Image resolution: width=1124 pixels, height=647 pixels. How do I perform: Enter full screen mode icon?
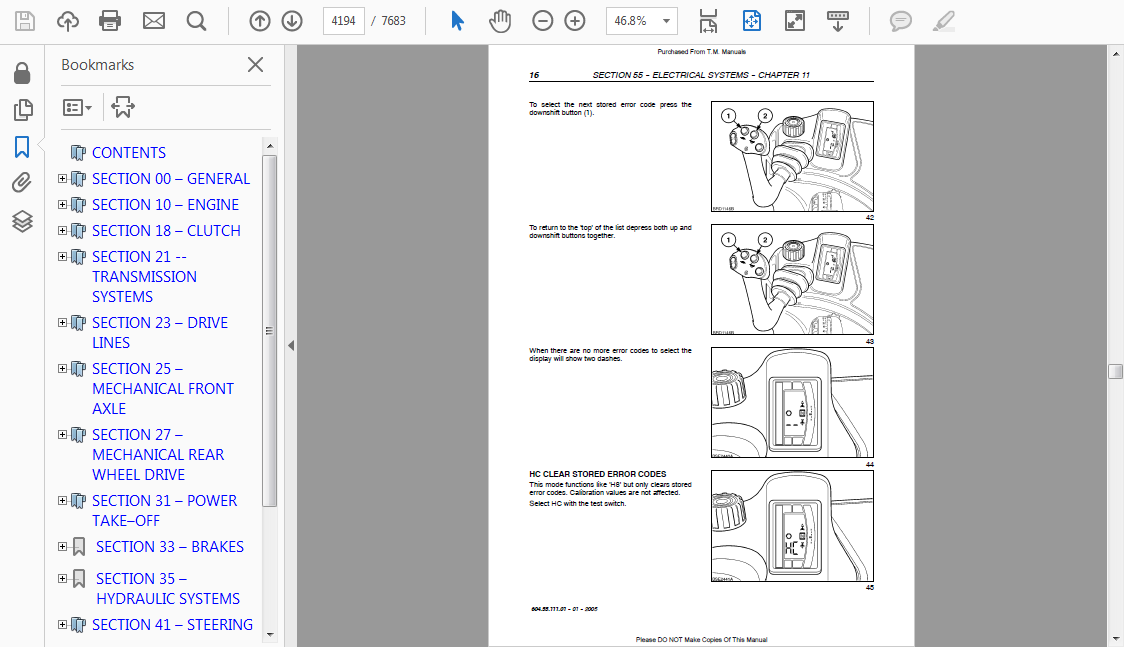click(795, 21)
